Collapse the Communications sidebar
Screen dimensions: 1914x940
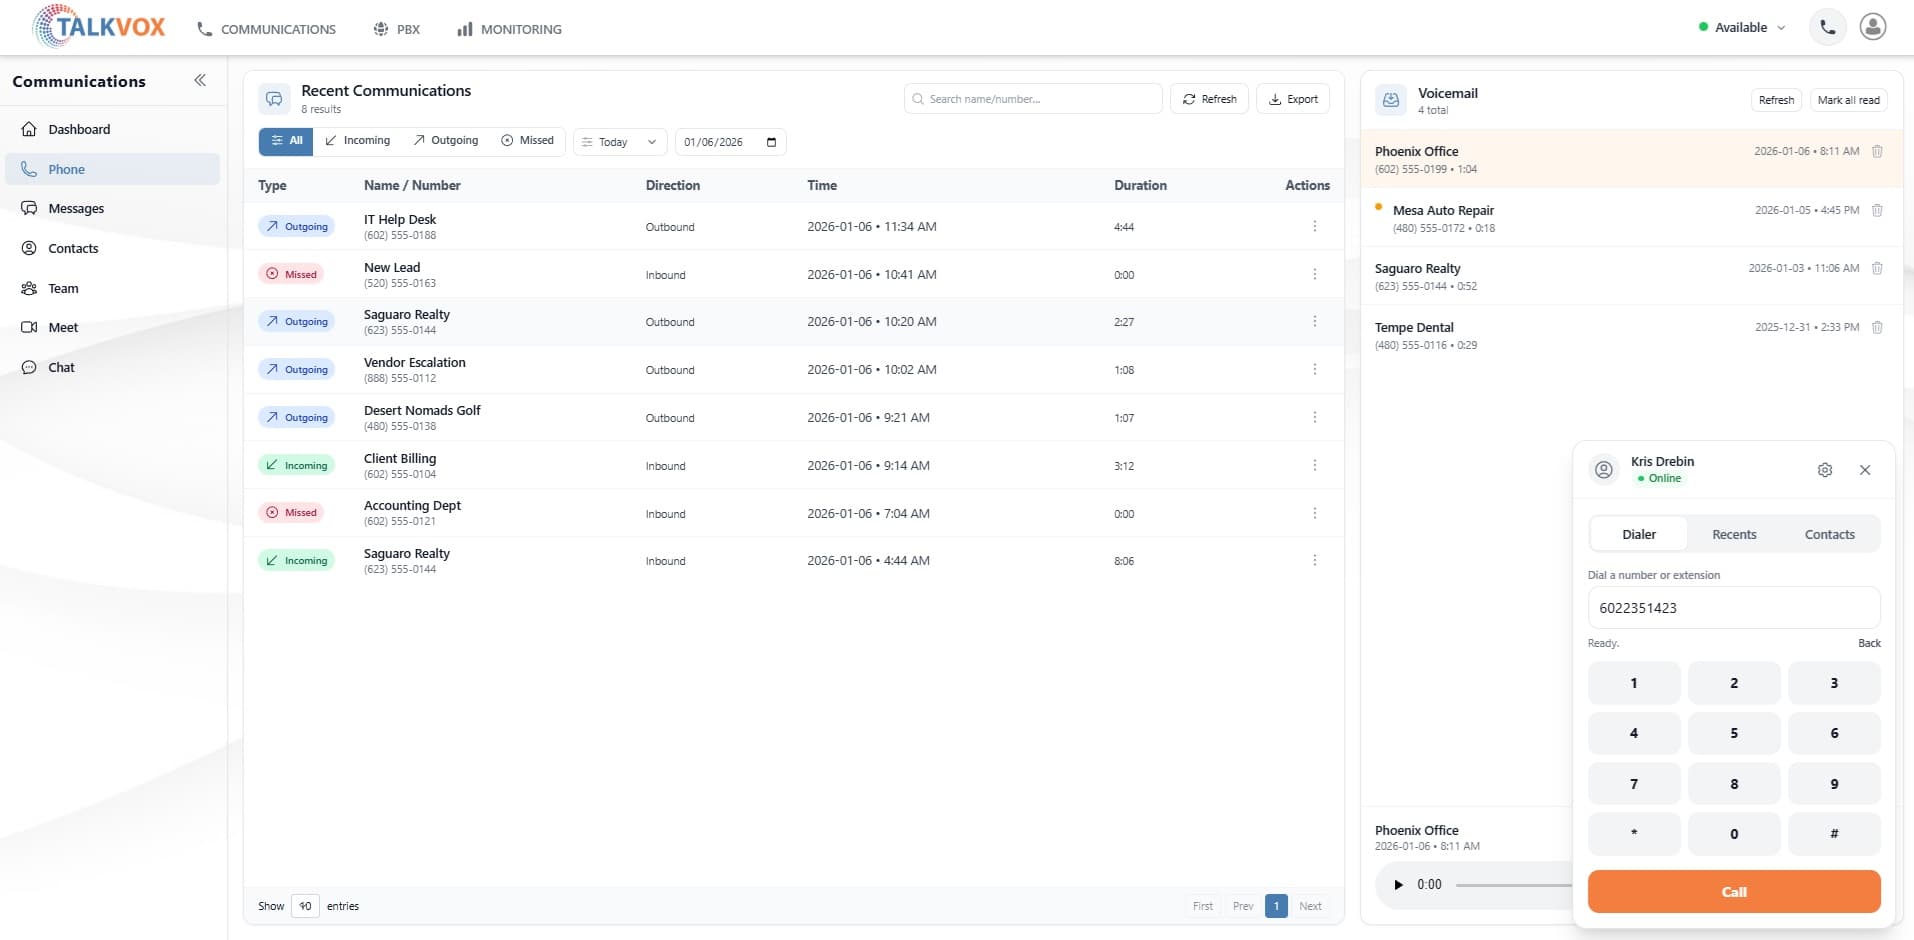200,80
